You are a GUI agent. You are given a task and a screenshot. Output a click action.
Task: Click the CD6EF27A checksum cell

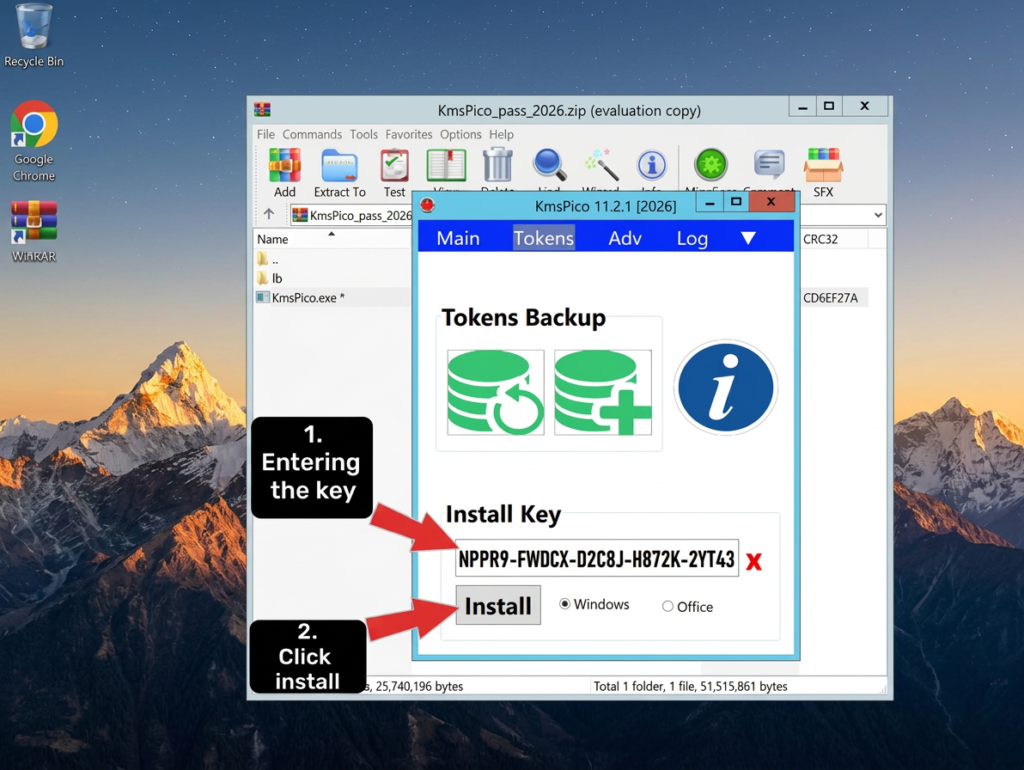[831, 298]
